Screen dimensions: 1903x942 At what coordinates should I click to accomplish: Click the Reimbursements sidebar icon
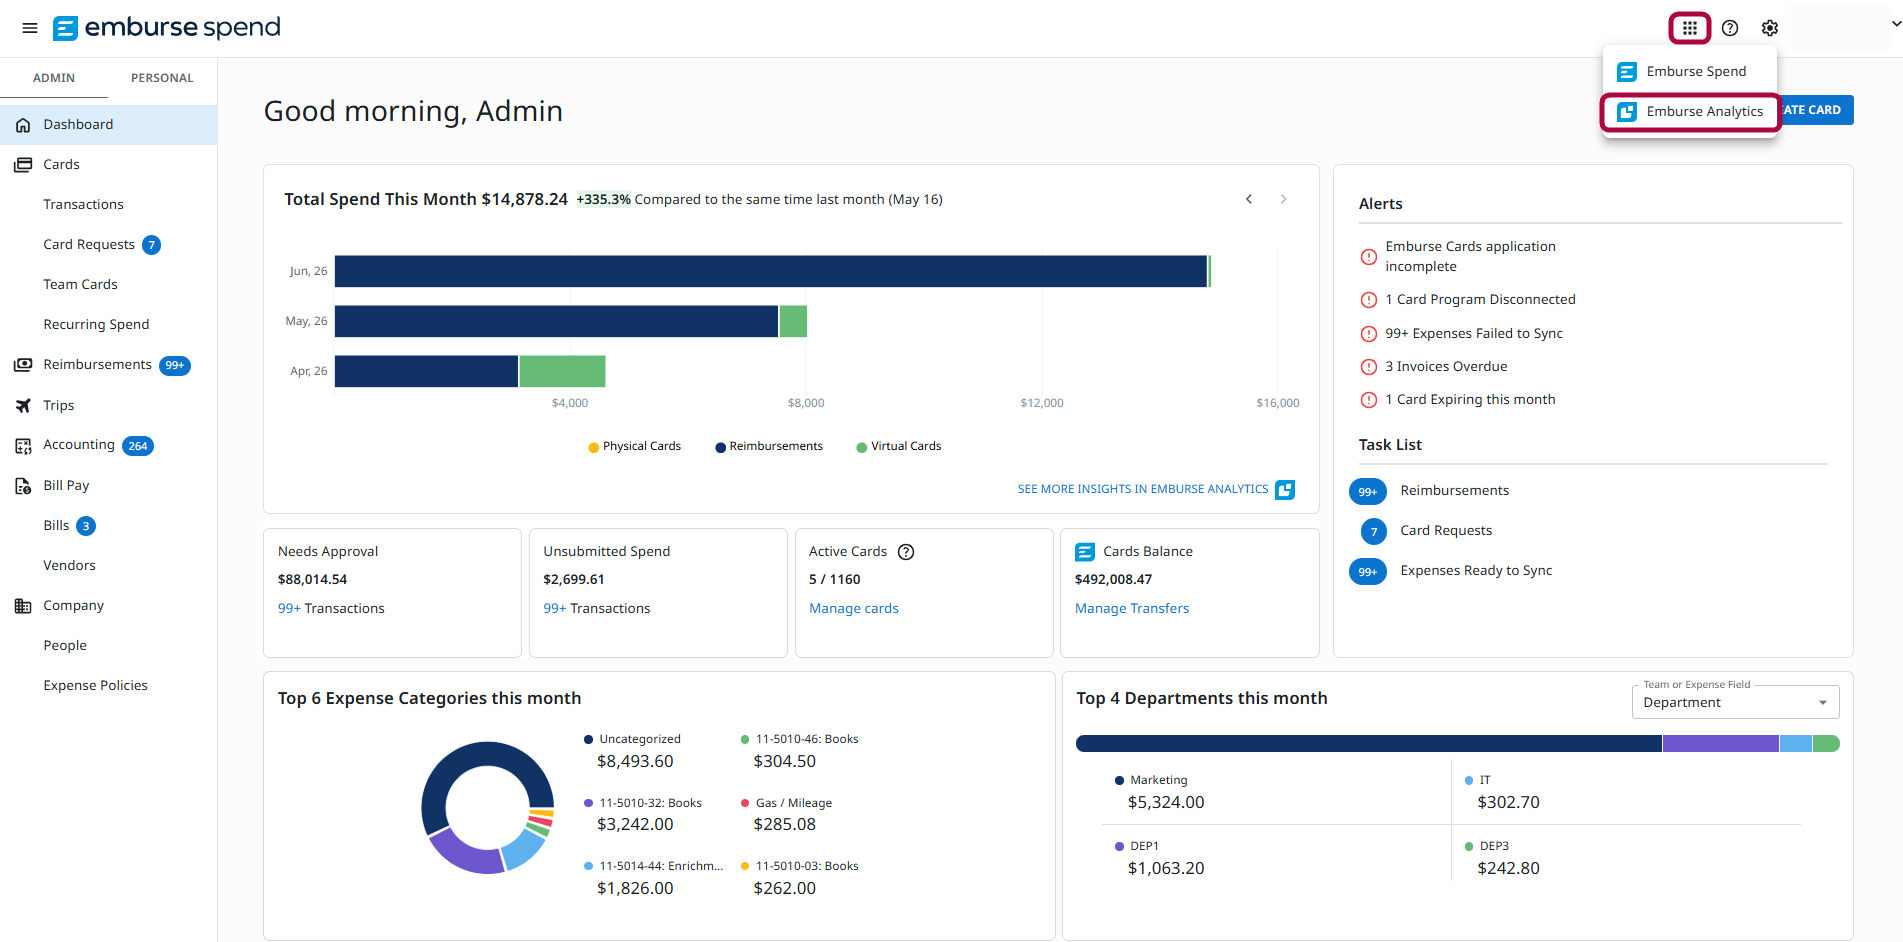coord(23,365)
